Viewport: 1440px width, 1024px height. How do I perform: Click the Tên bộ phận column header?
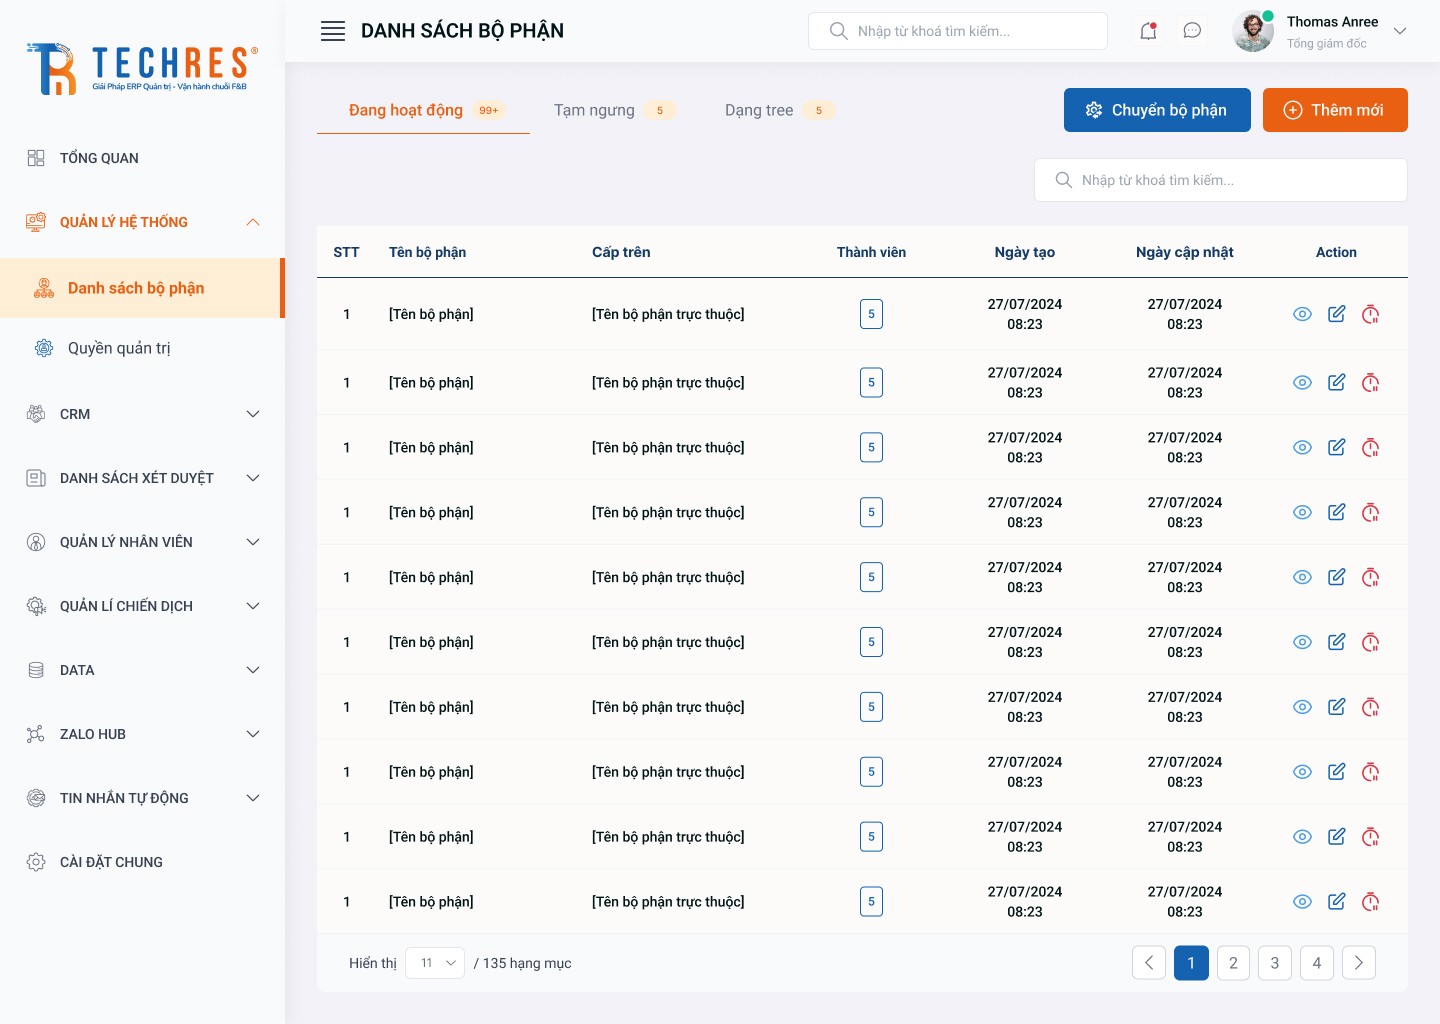[x=427, y=252]
